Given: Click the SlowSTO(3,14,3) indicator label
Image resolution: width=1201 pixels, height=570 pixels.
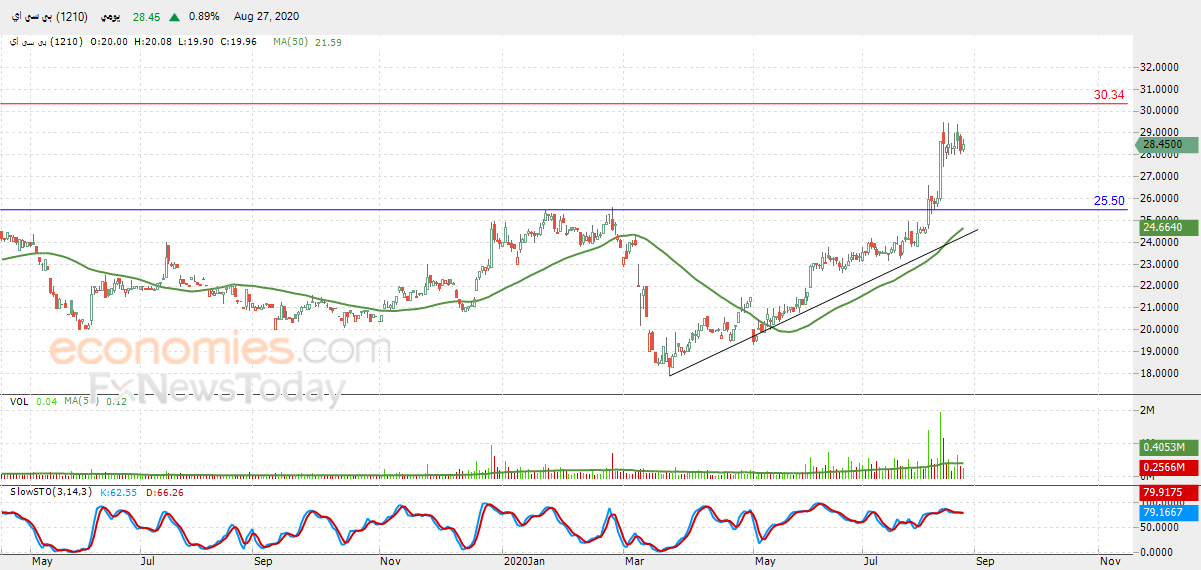Looking at the screenshot, I should [x=50, y=492].
